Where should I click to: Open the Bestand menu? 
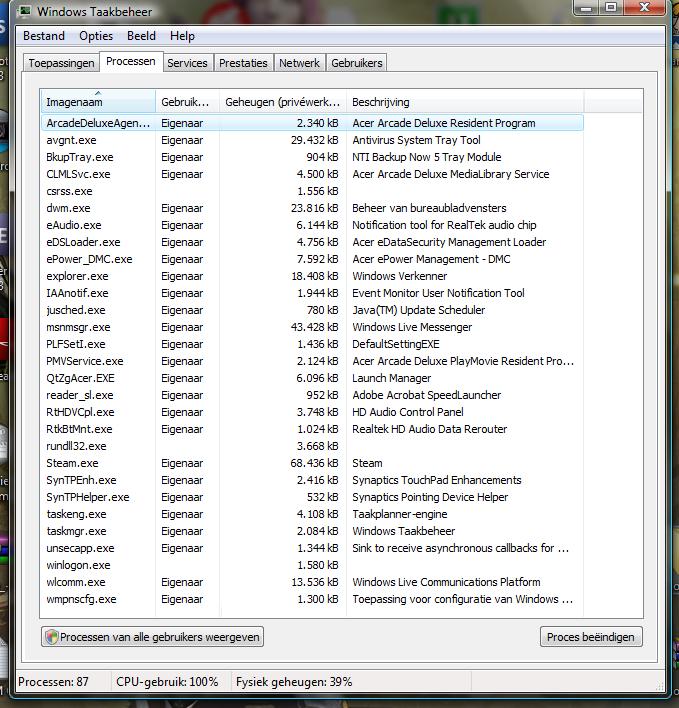pyautogui.click(x=44, y=36)
